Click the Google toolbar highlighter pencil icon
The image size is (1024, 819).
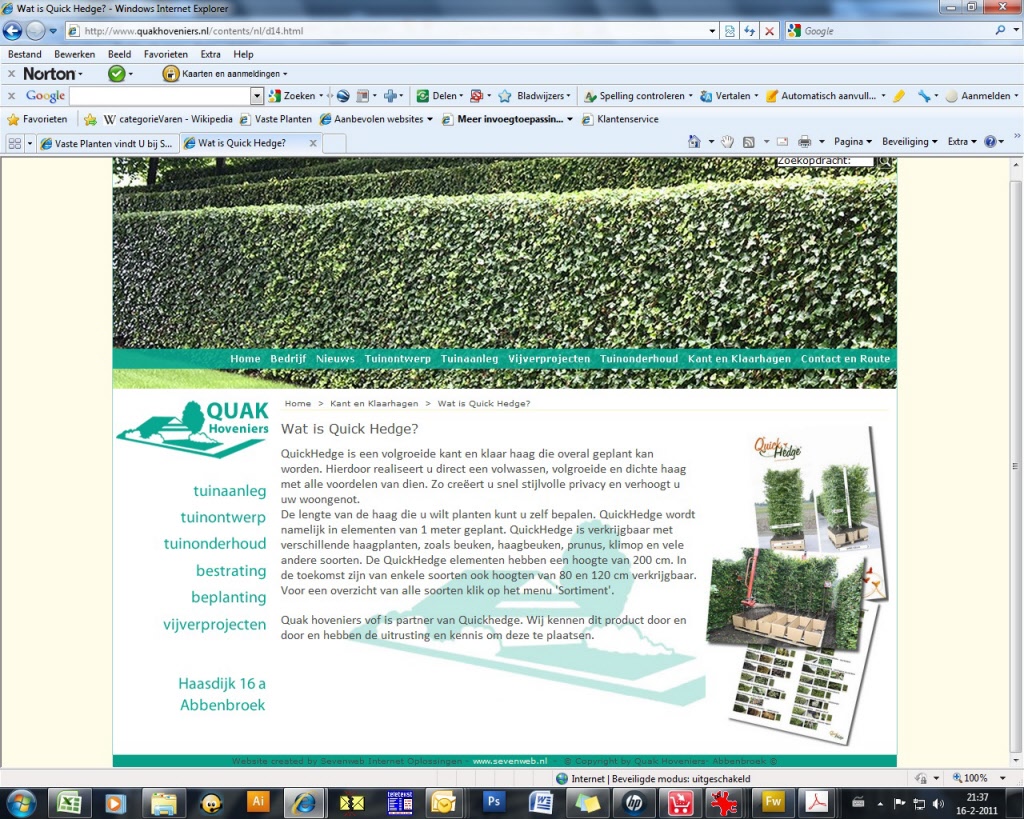tap(899, 96)
